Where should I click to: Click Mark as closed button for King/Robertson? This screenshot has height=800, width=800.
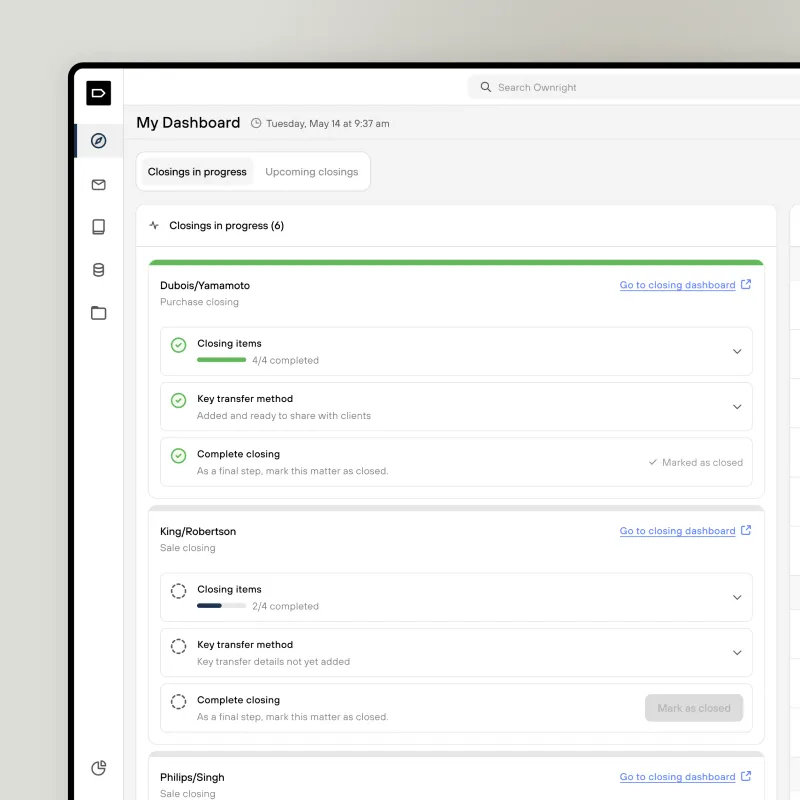coord(694,708)
